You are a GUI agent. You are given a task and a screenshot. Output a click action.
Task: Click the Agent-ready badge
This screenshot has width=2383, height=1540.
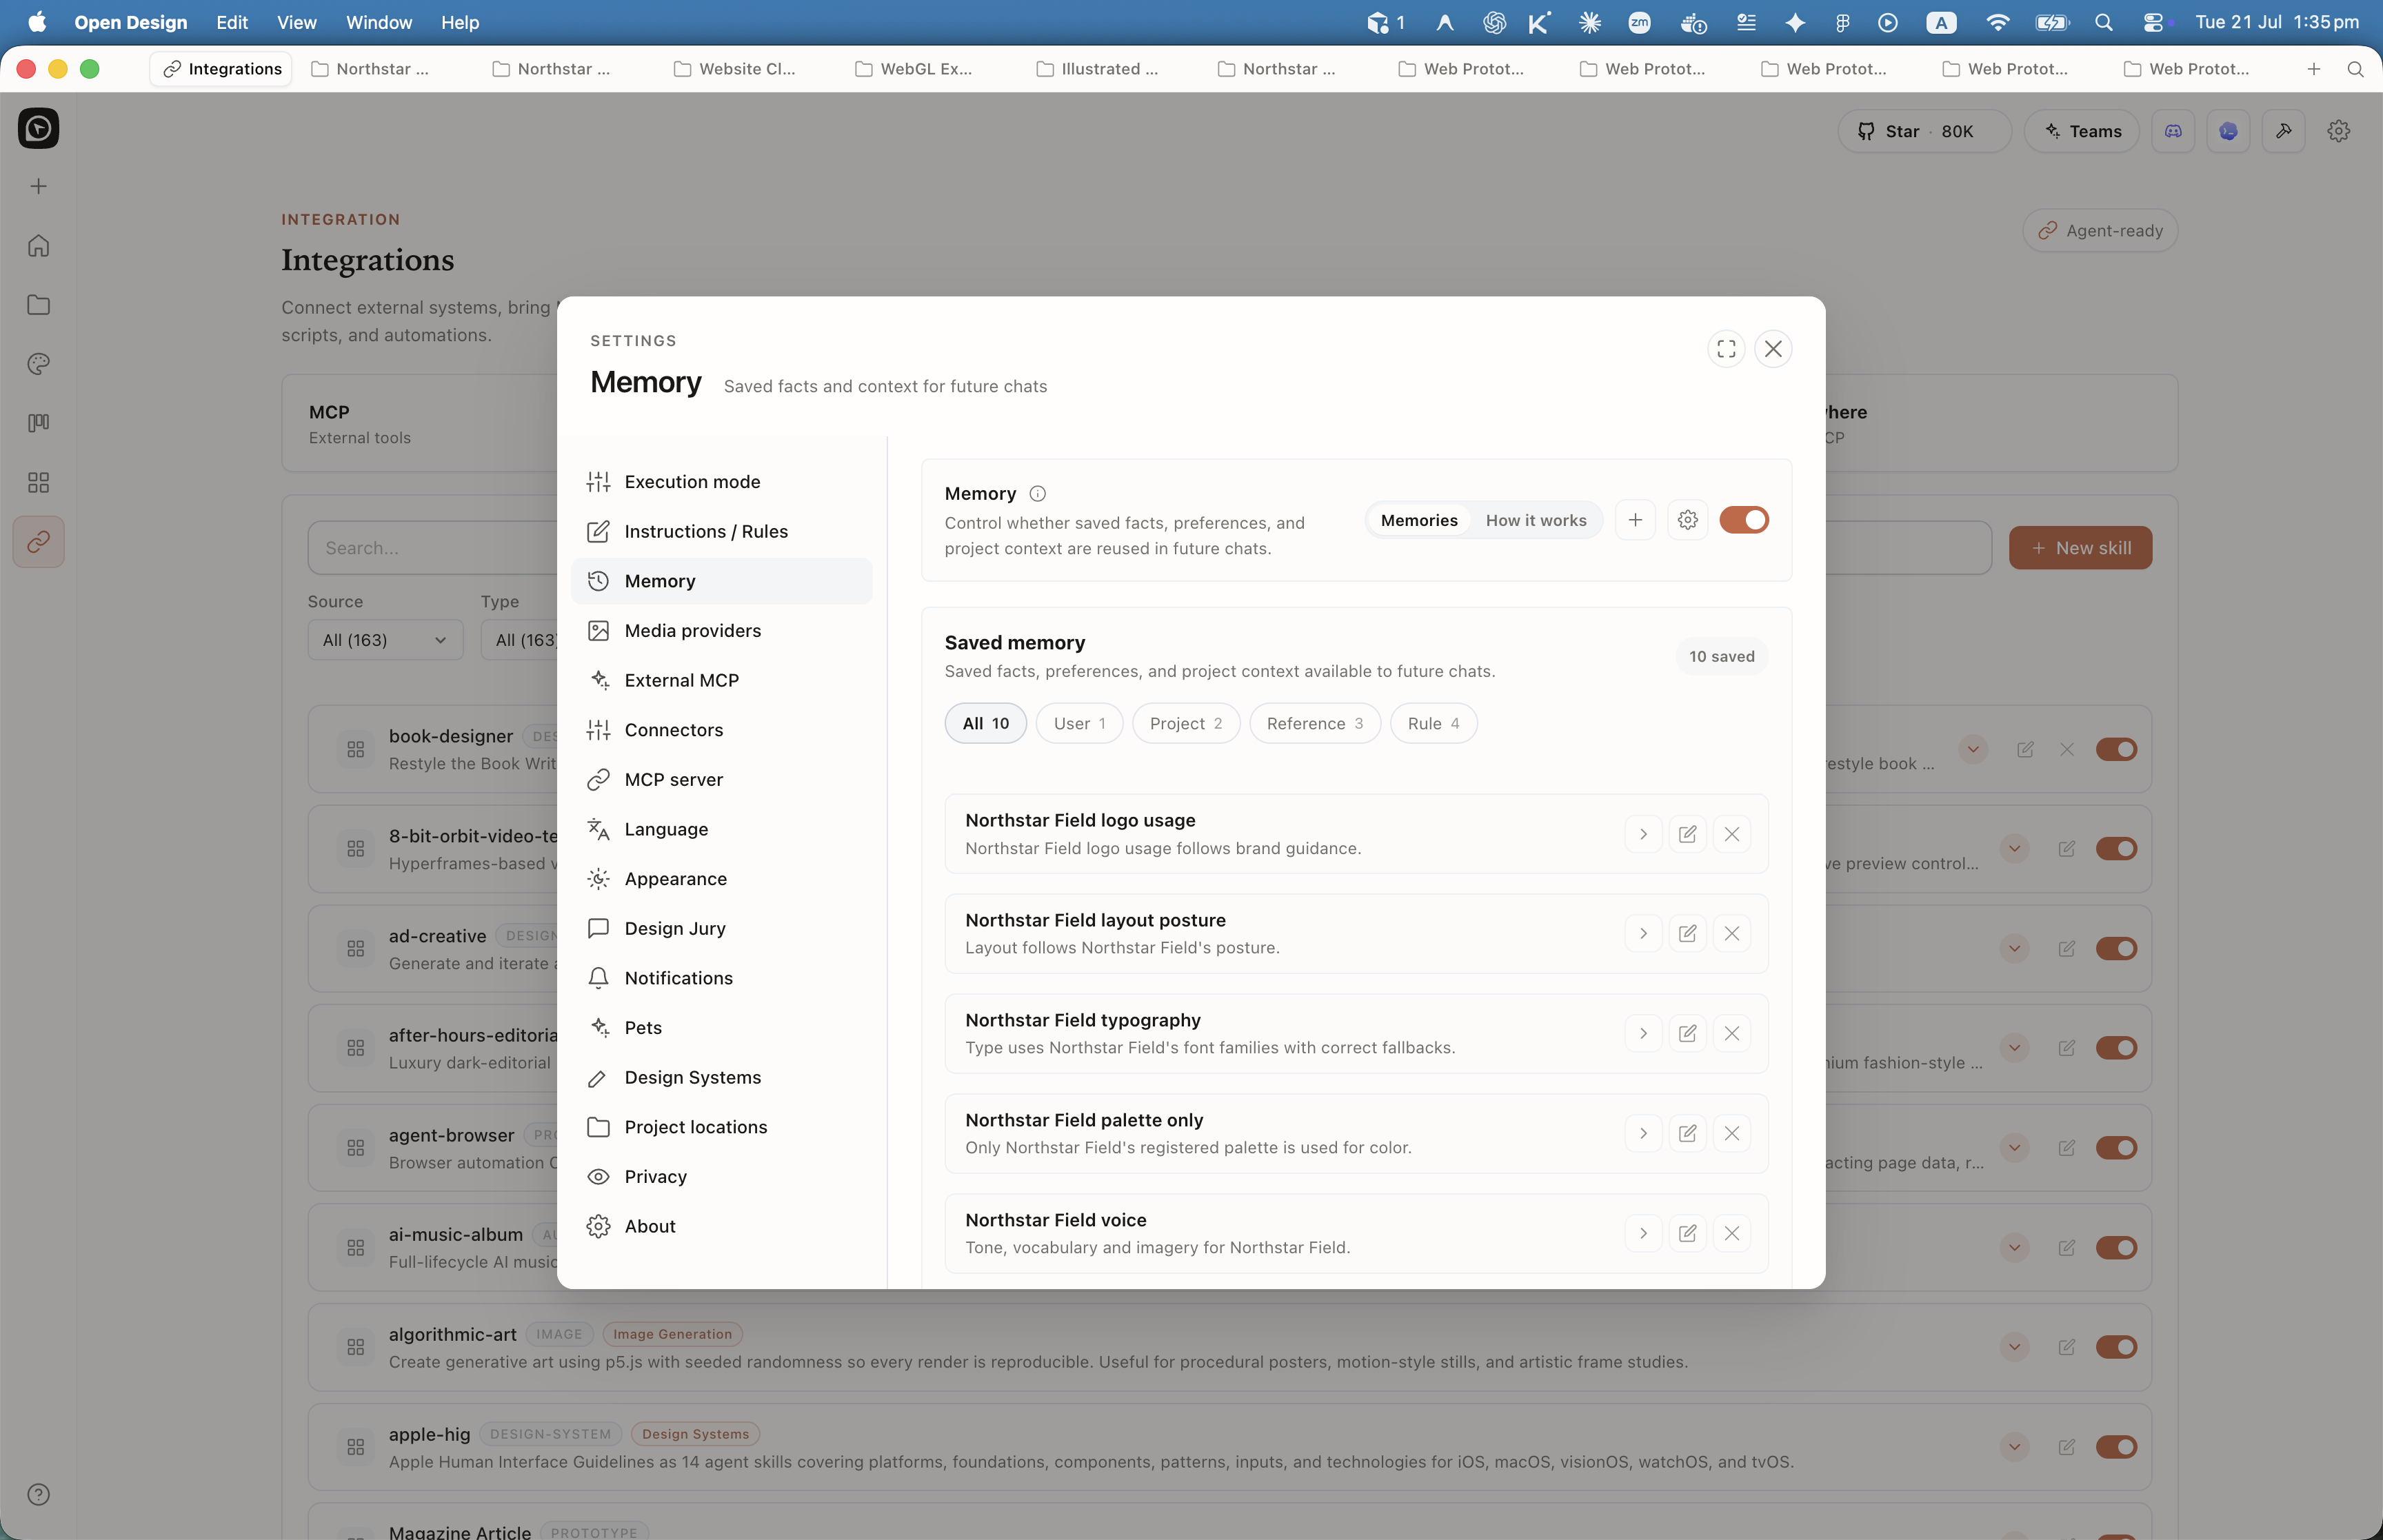[2100, 231]
